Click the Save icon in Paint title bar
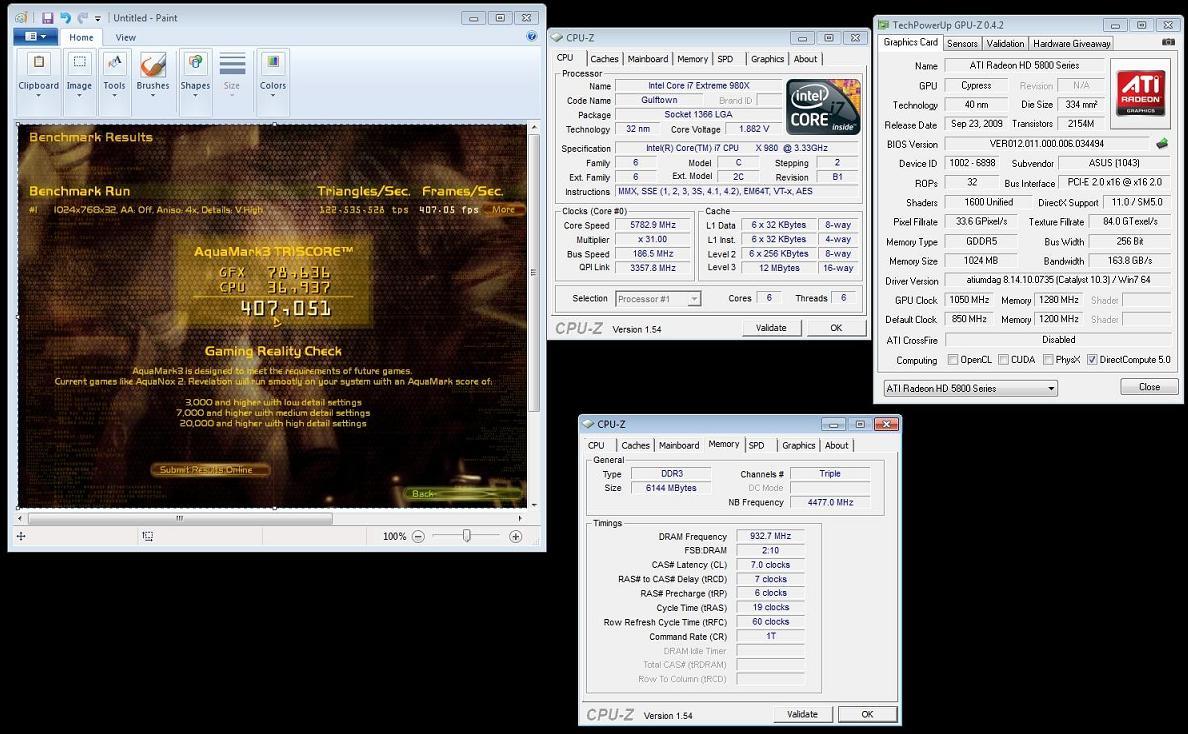 pyautogui.click(x=47, y=17)
